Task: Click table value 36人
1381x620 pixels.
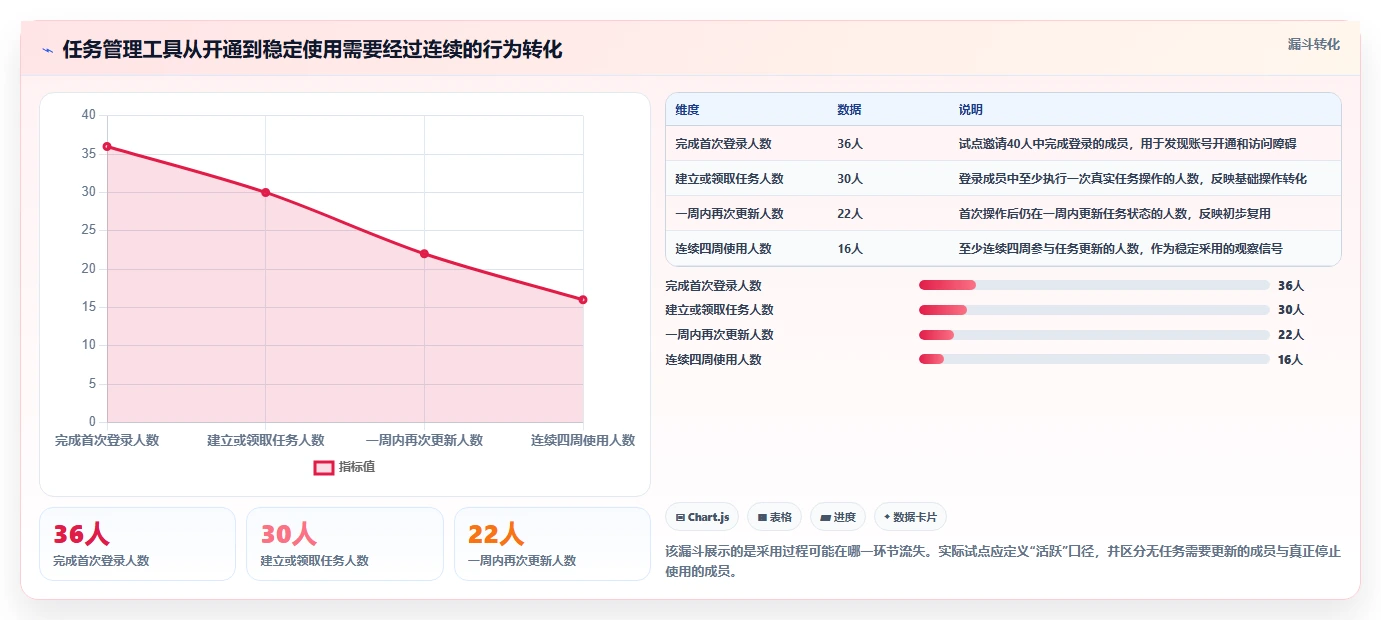Action: tap(850, 144)
